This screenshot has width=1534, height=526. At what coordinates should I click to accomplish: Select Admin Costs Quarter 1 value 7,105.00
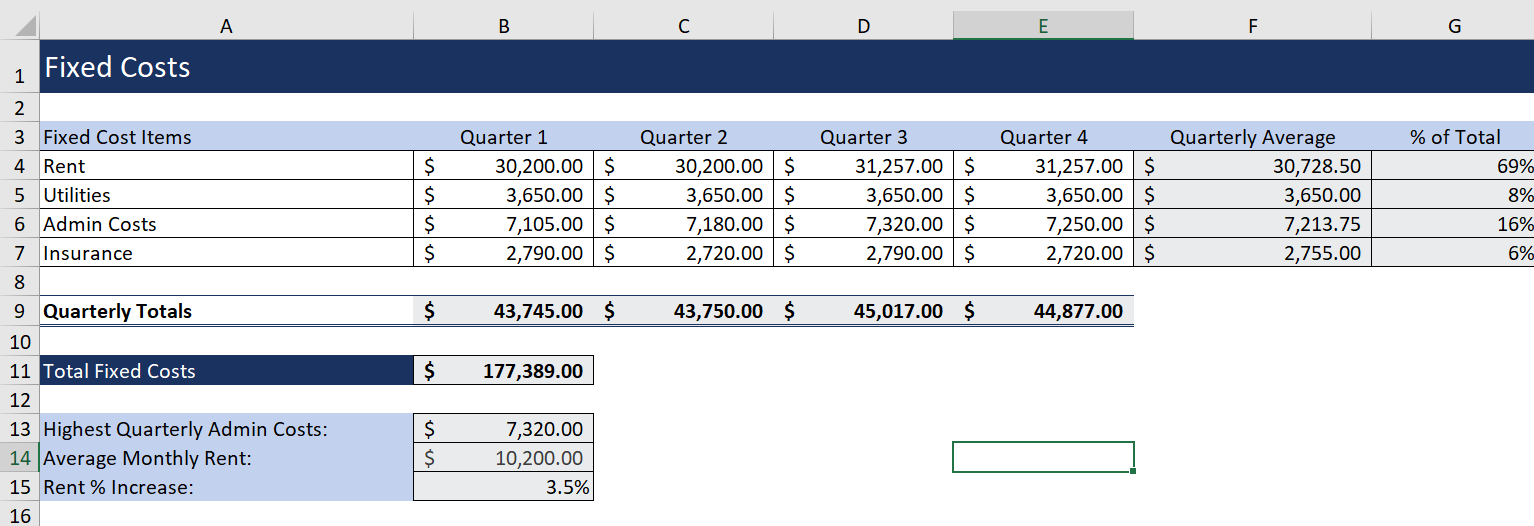pos(503,224)
